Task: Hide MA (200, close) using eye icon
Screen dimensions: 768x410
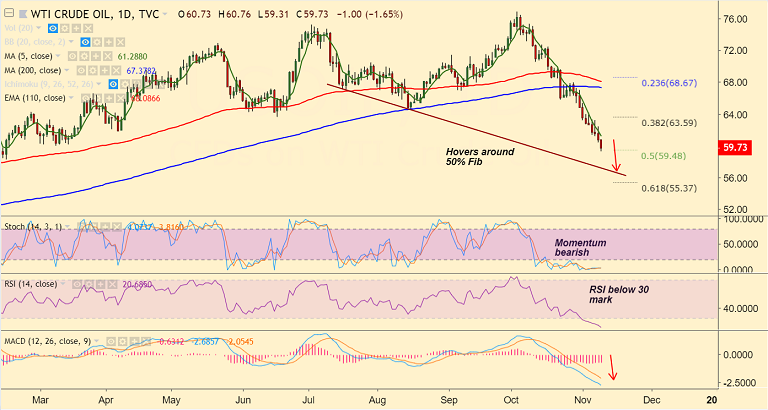Action: pyautogui.click(x=81, y=71)
